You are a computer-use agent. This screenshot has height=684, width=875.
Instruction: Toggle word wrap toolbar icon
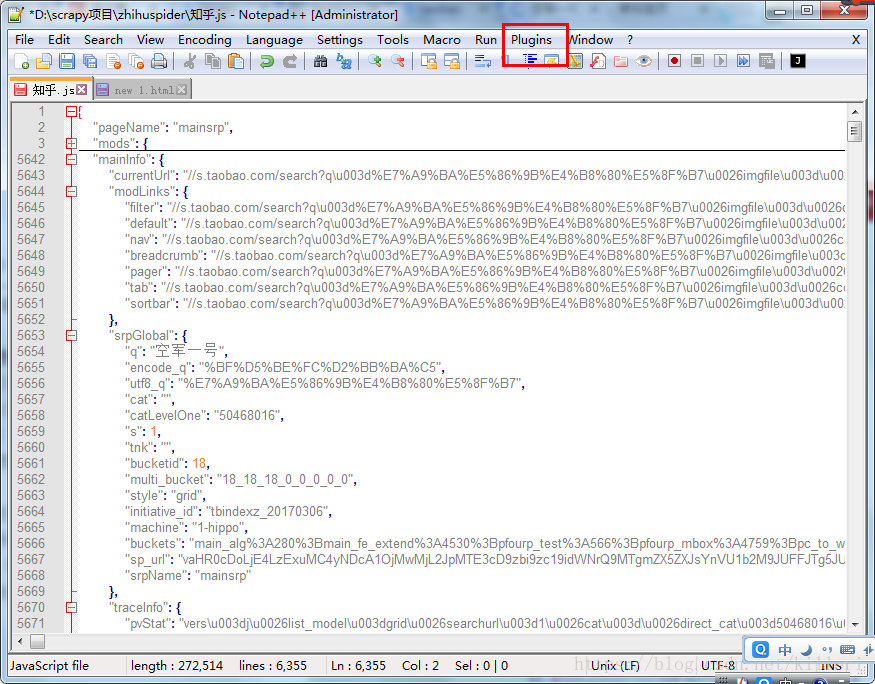pyautogui.click(x=482, y=61)
